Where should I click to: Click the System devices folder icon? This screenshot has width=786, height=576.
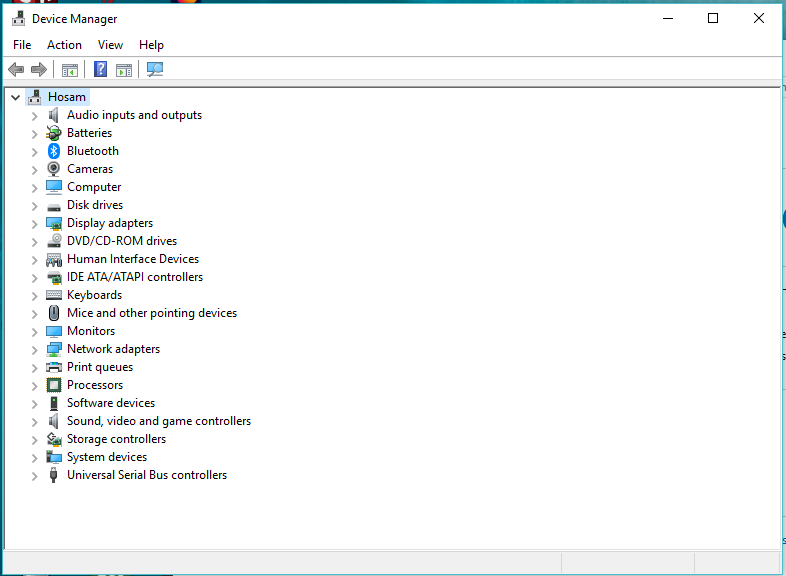tap(54, 457)
